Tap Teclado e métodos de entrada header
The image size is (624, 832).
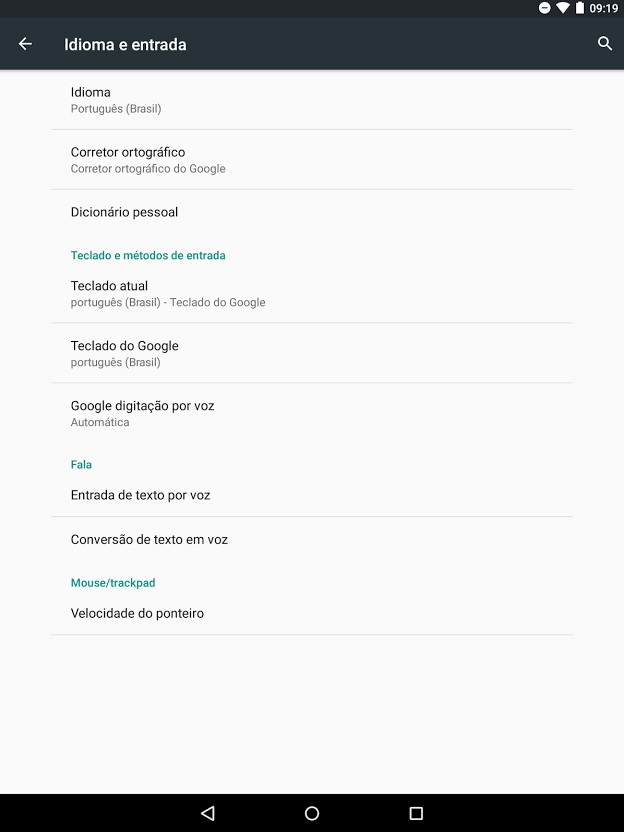pyautogui.click(x=148, y=255)
